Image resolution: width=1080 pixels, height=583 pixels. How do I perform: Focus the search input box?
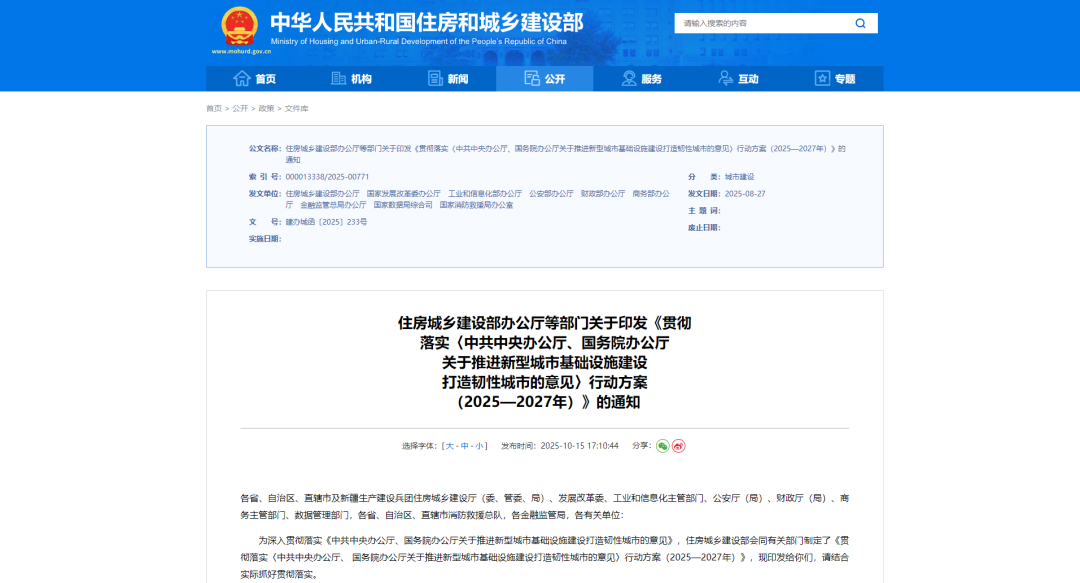tap(760, 23)
